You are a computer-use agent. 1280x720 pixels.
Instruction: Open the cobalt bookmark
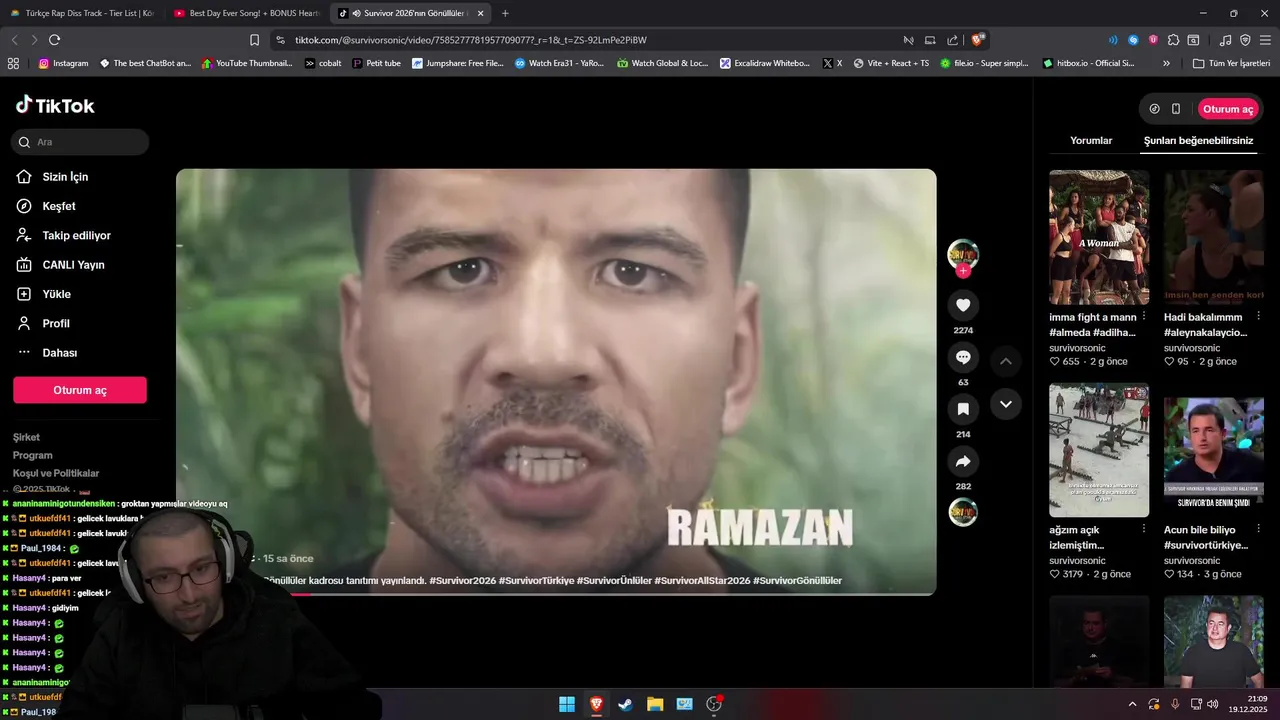tap(323, 63)
